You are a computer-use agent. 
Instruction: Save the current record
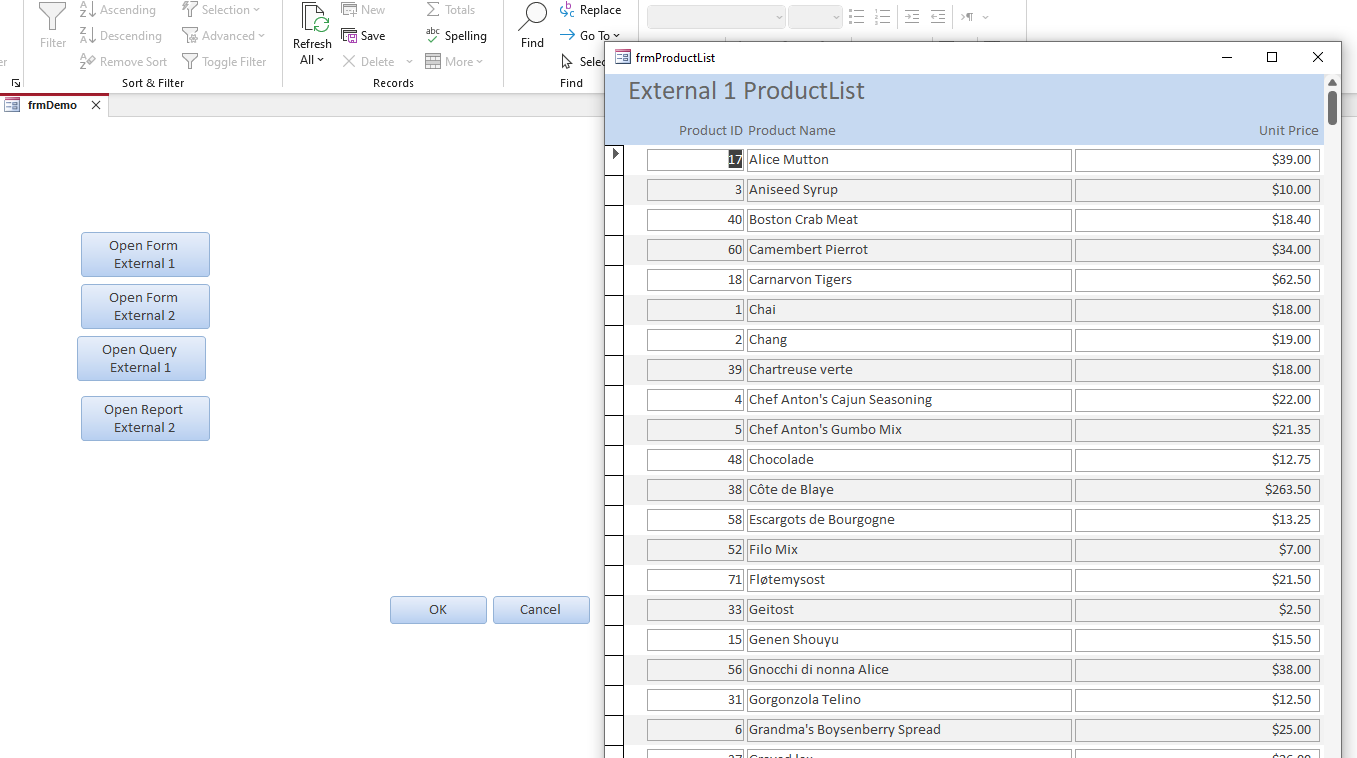point(363,36)
